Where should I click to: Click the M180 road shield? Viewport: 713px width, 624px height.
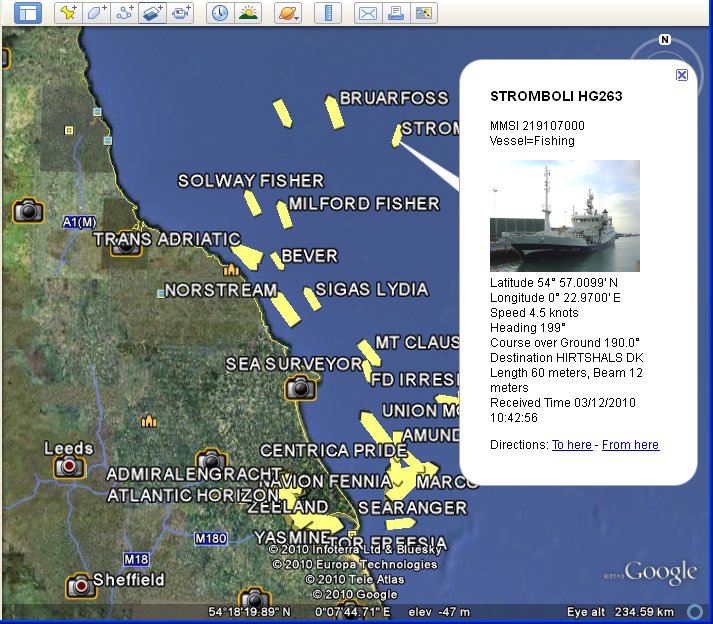[x=211, y=538]
